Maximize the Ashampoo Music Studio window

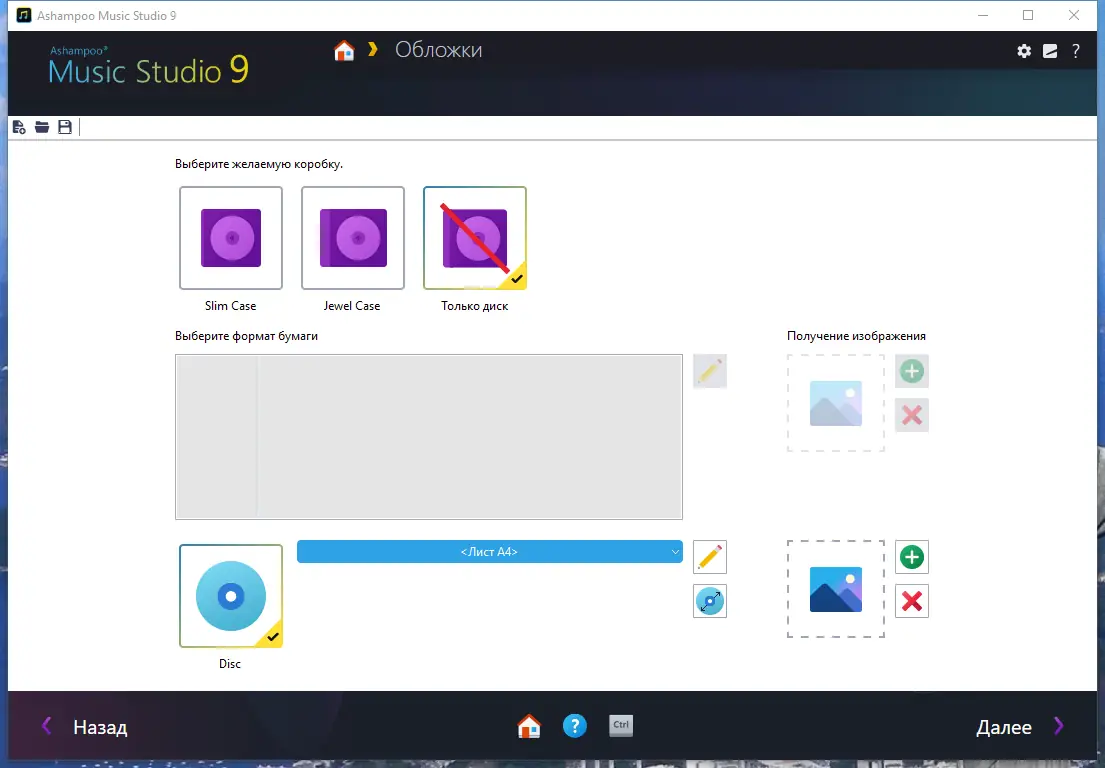point(1028,16)
